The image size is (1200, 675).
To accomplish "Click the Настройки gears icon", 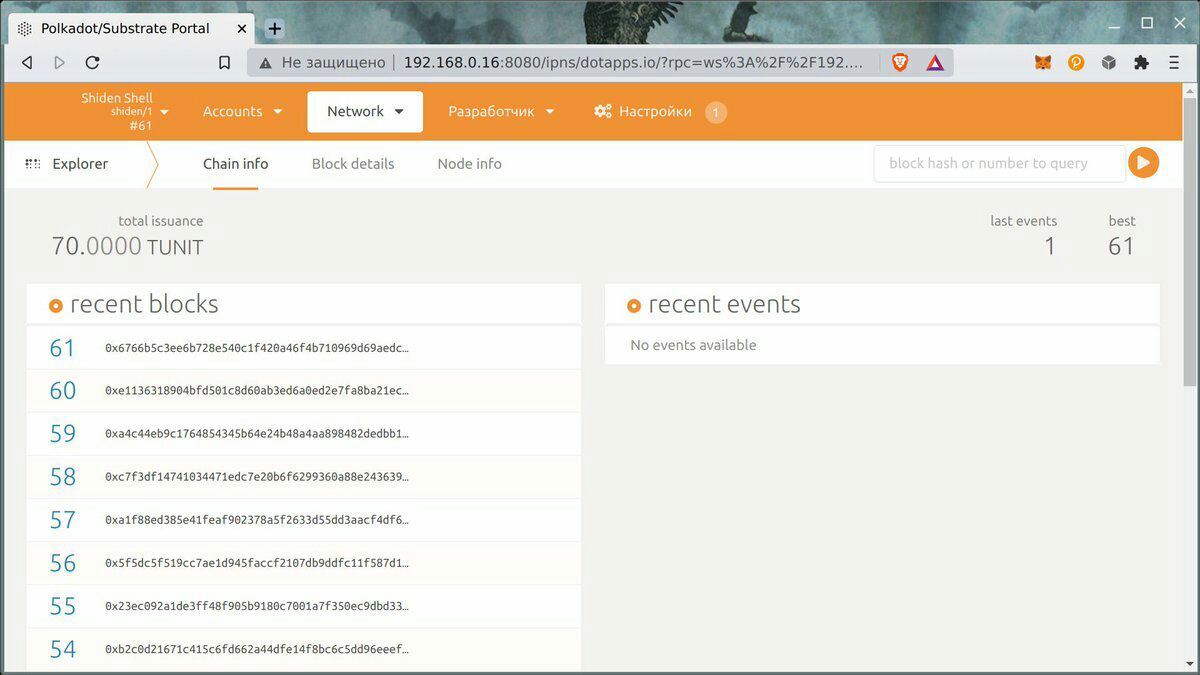I will point(603,111).
